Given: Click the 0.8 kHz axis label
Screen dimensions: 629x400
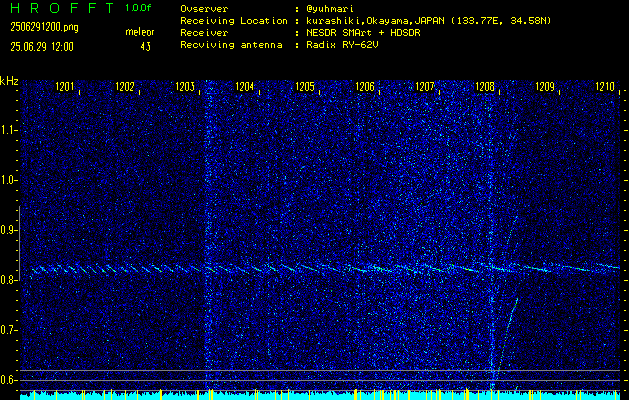Looking at the screenshot, I should click(9, 280).
